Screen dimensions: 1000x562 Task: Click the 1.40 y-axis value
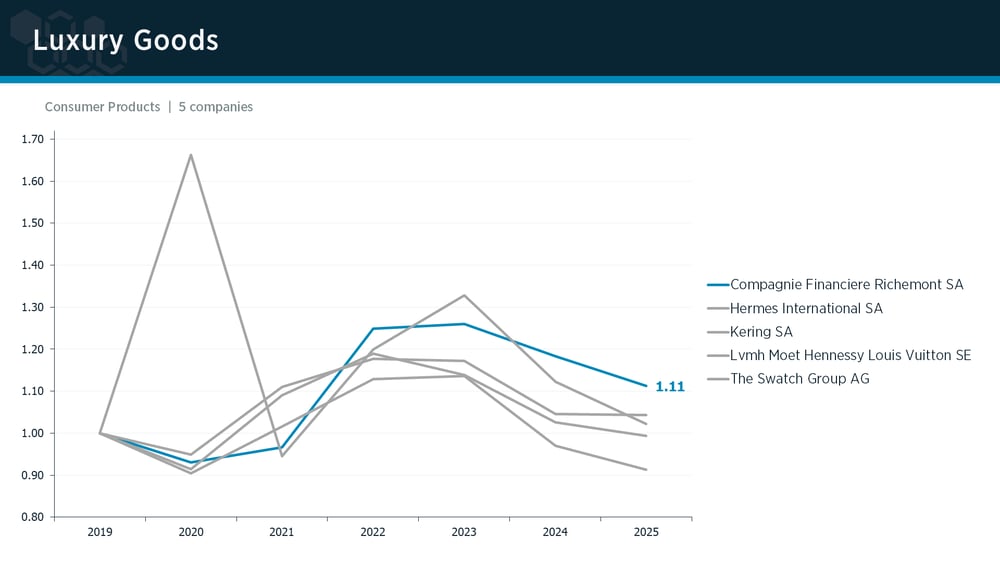point(33,265)
